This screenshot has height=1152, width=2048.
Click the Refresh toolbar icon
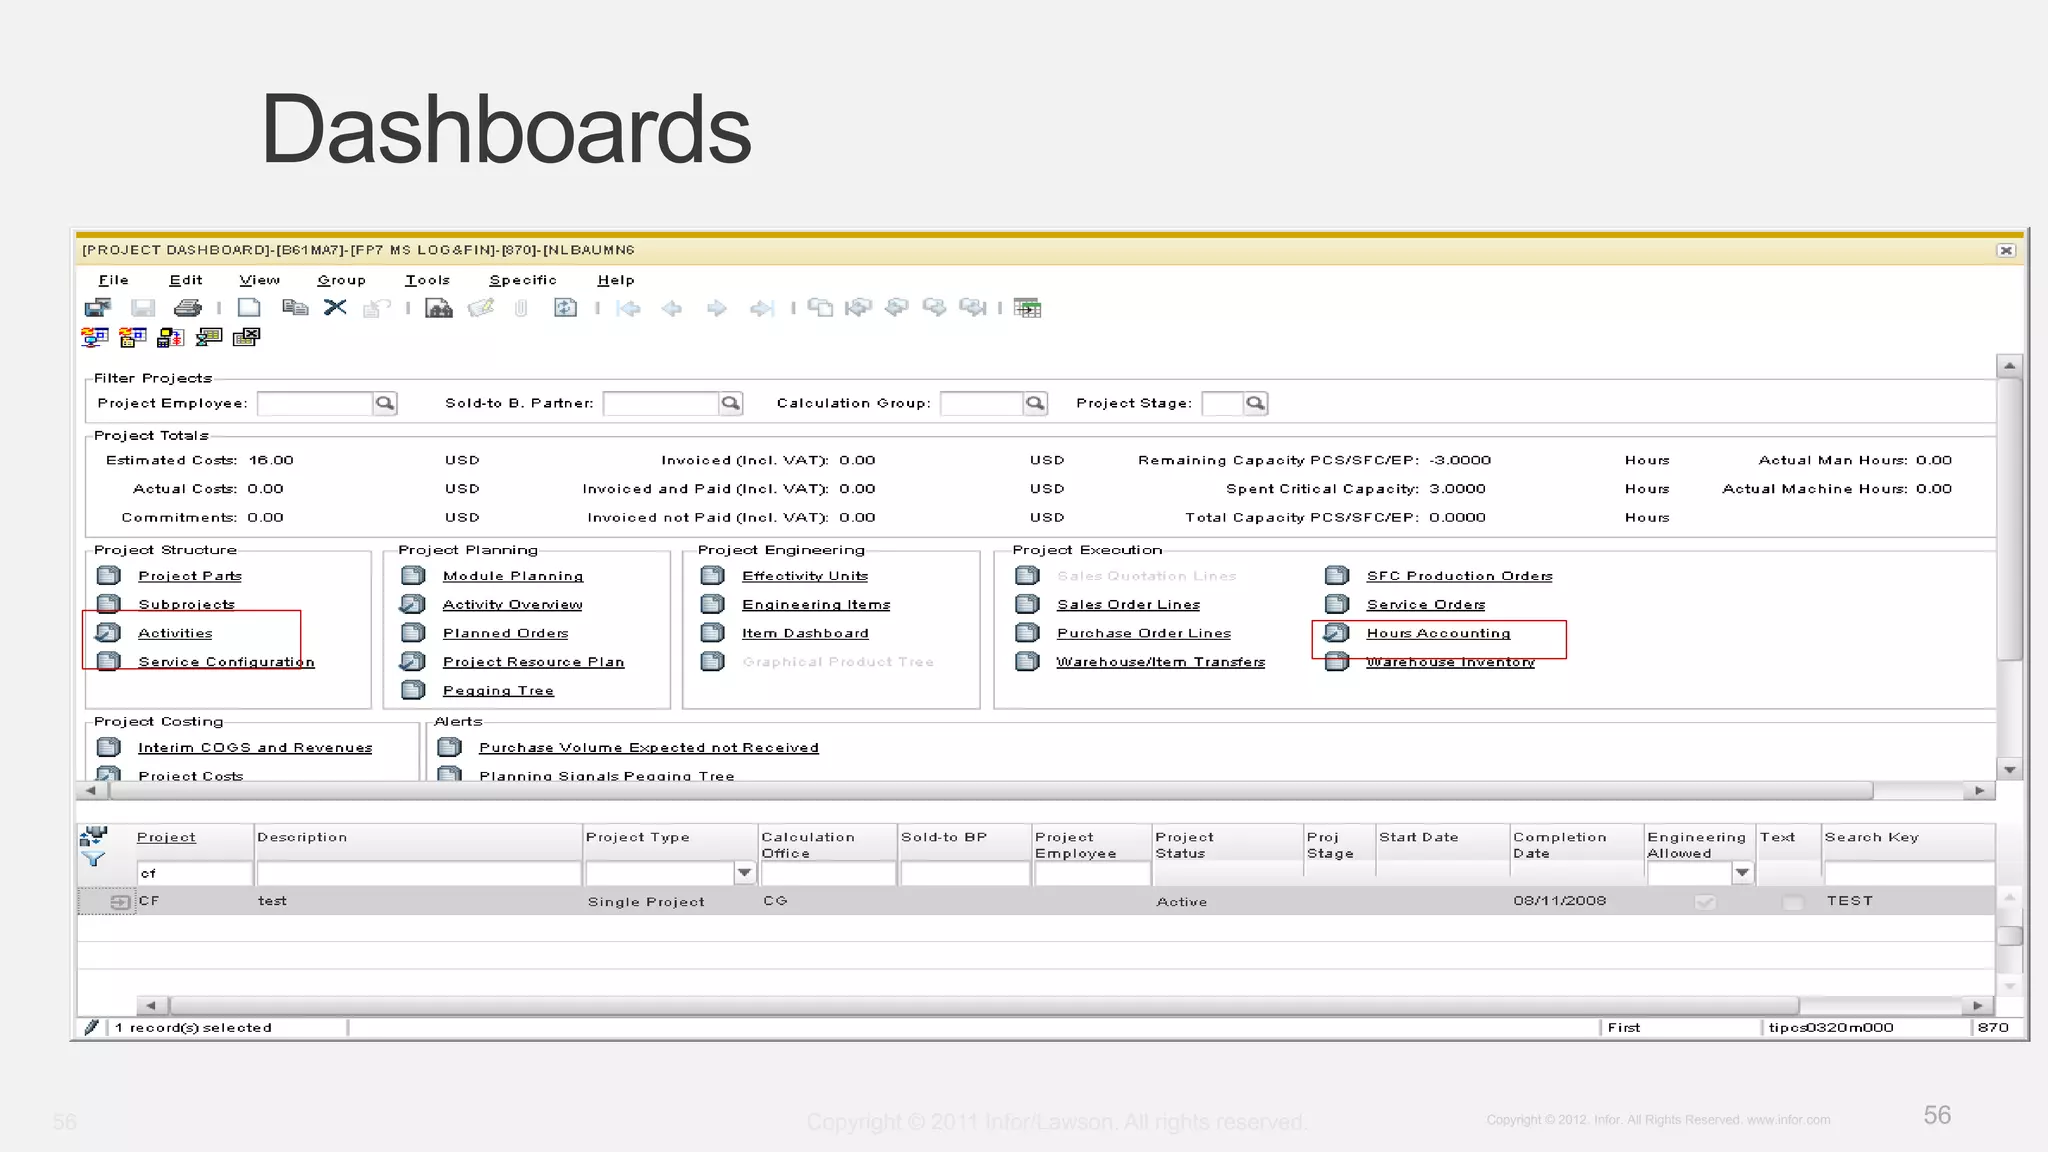pos(565,308)
